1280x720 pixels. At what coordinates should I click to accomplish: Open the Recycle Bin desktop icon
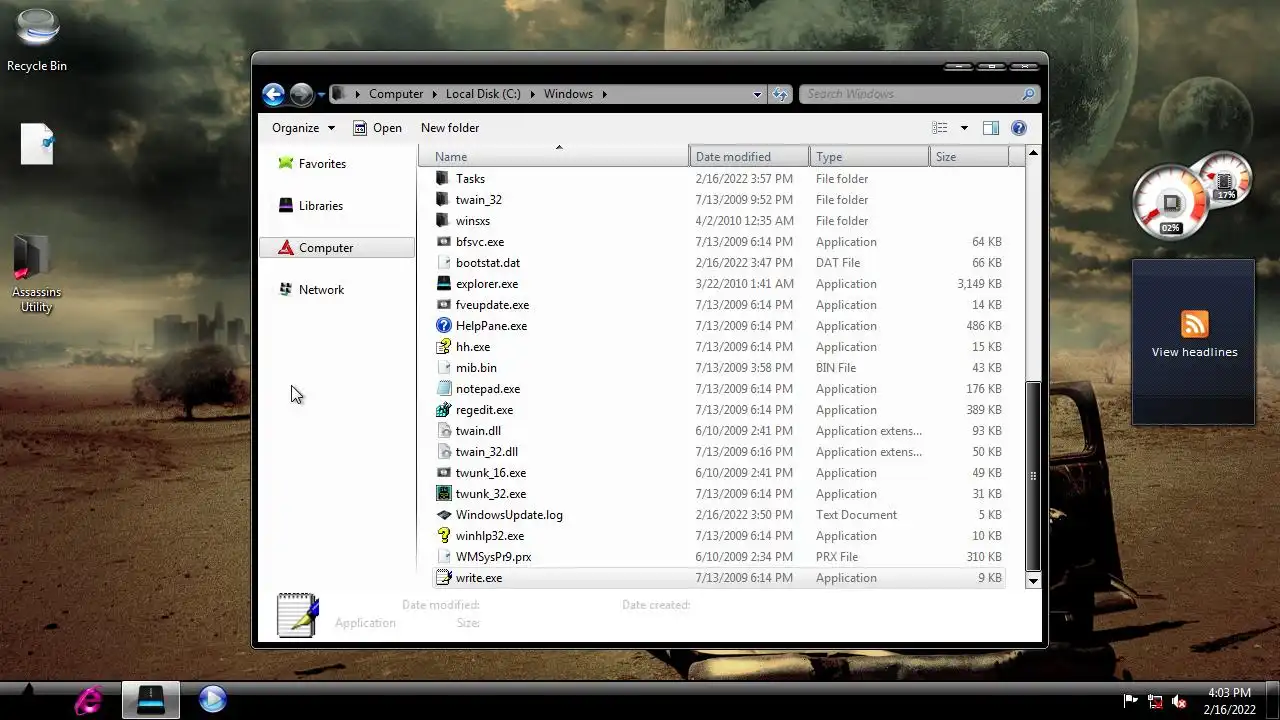click(x=37, y=40)
